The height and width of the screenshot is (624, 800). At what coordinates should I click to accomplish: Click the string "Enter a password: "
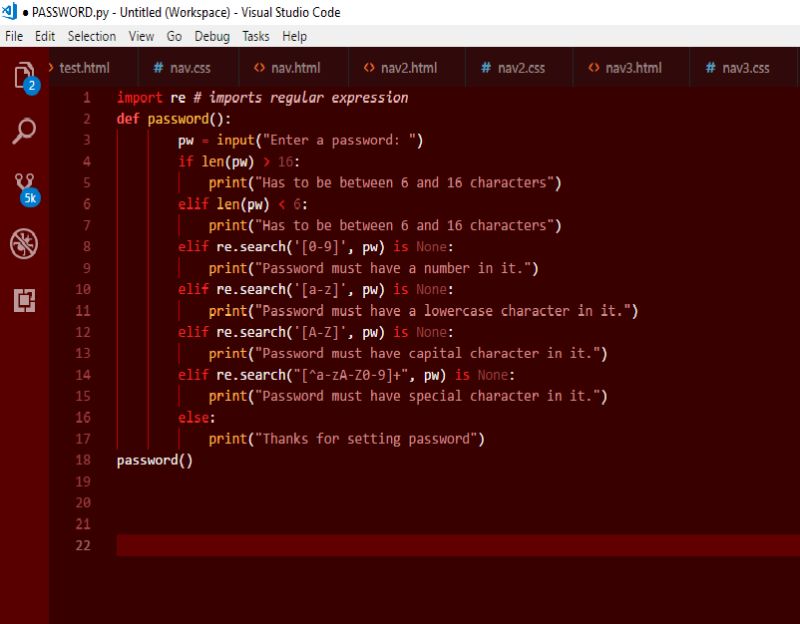339,140
